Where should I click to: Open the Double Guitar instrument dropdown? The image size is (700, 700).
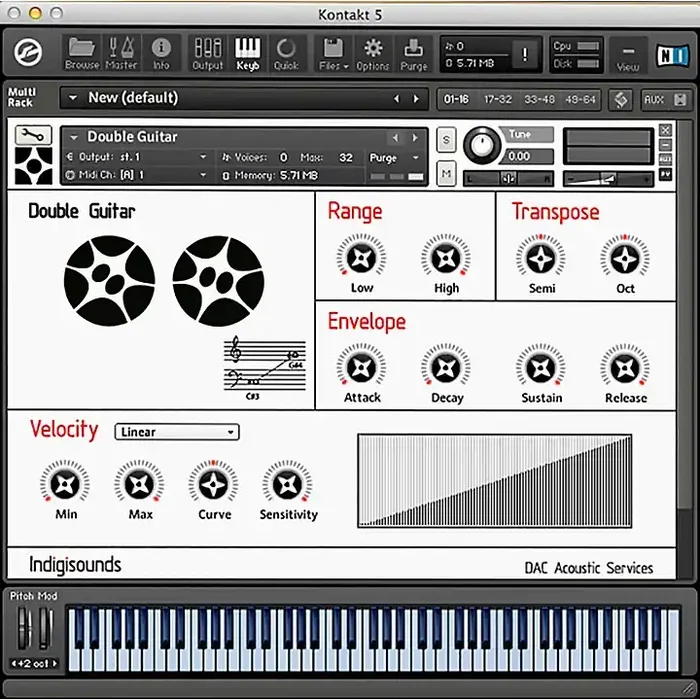[x=74, y=137]
